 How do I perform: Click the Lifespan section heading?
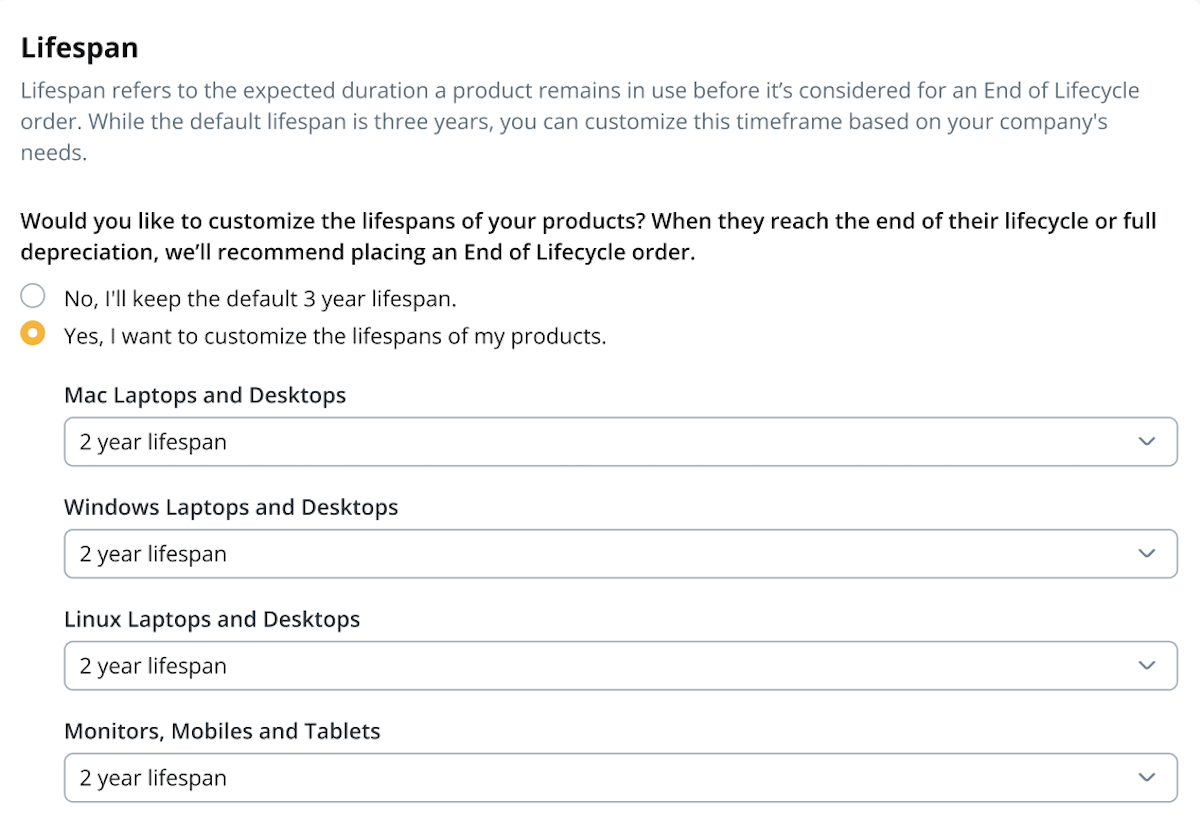click(79, 47)
